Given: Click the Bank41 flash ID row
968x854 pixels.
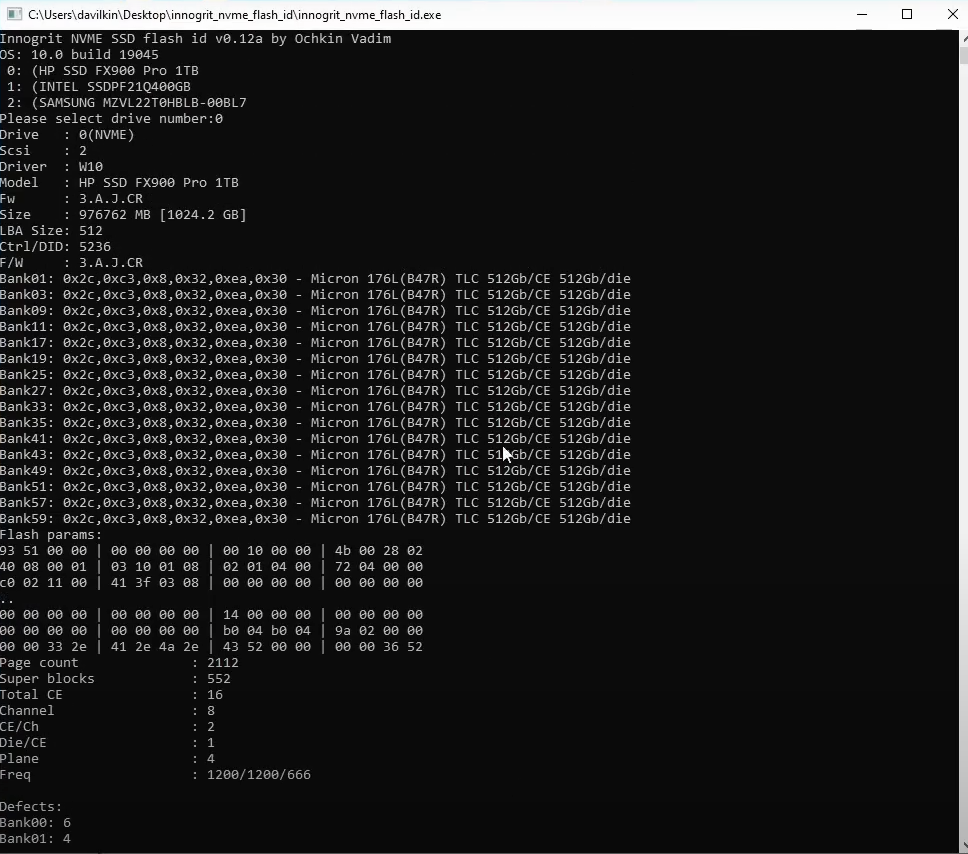Looking at the screenshot, I should coord(315,439).
